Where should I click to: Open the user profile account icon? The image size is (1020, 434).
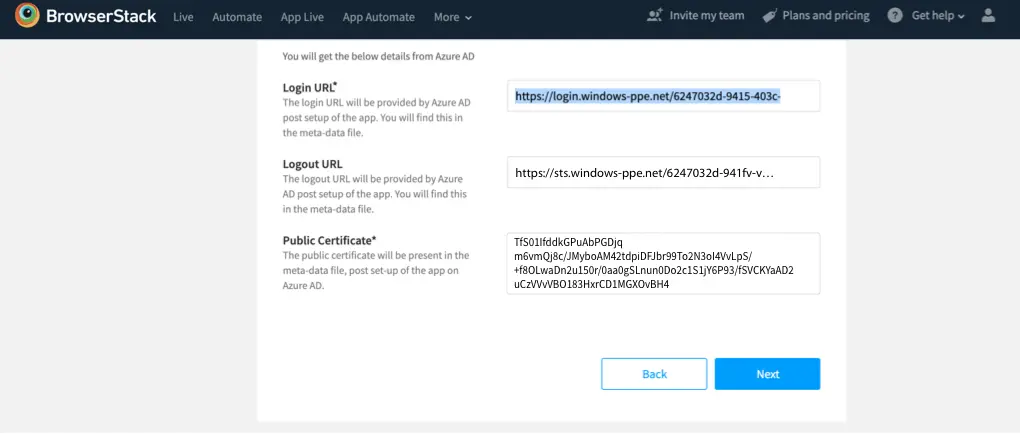(x=989, y=16)
